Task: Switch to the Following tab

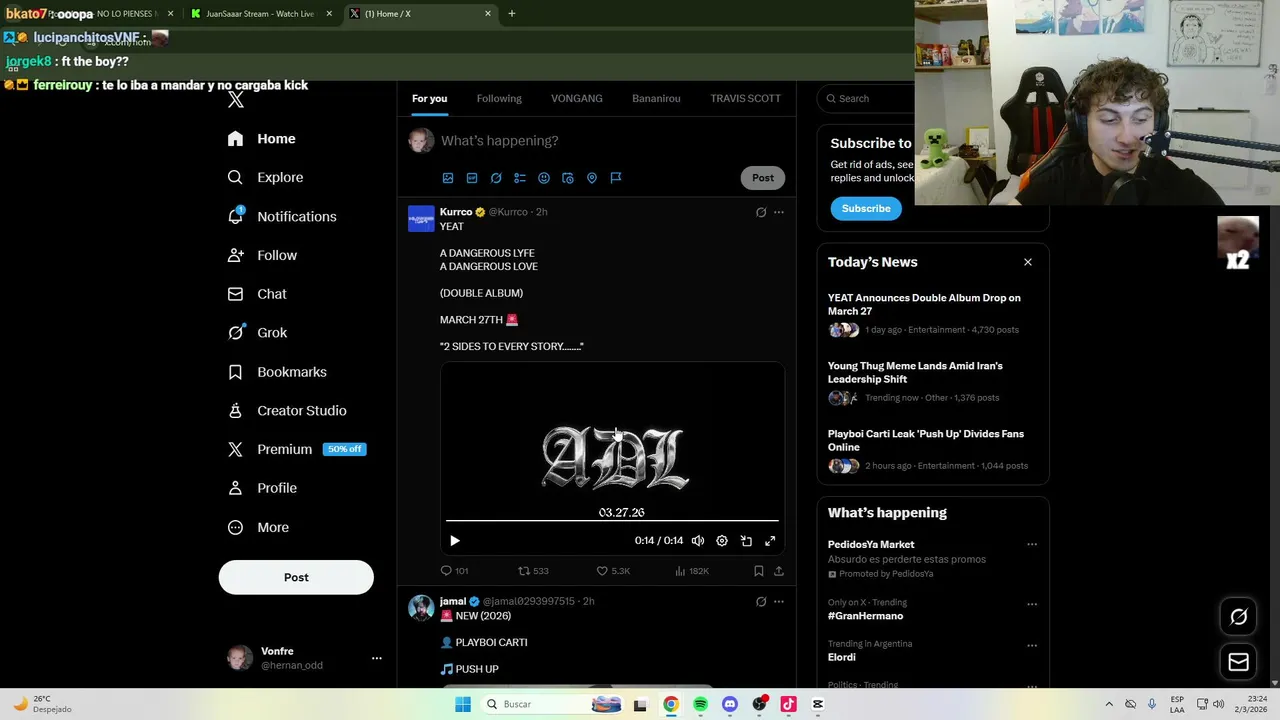Action: (499, 98)
